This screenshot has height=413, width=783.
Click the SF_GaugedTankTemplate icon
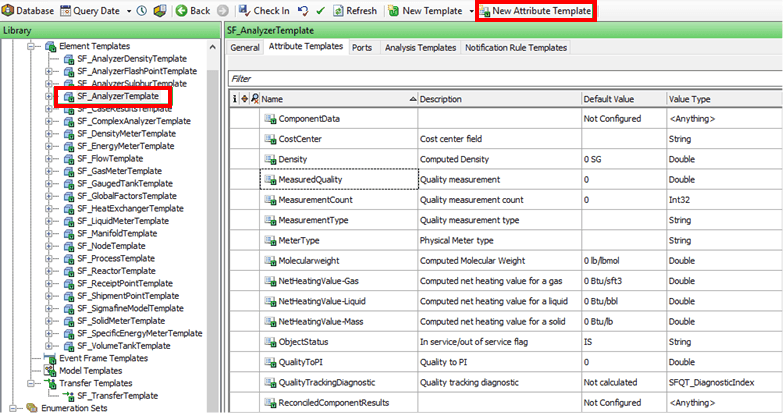69,183
